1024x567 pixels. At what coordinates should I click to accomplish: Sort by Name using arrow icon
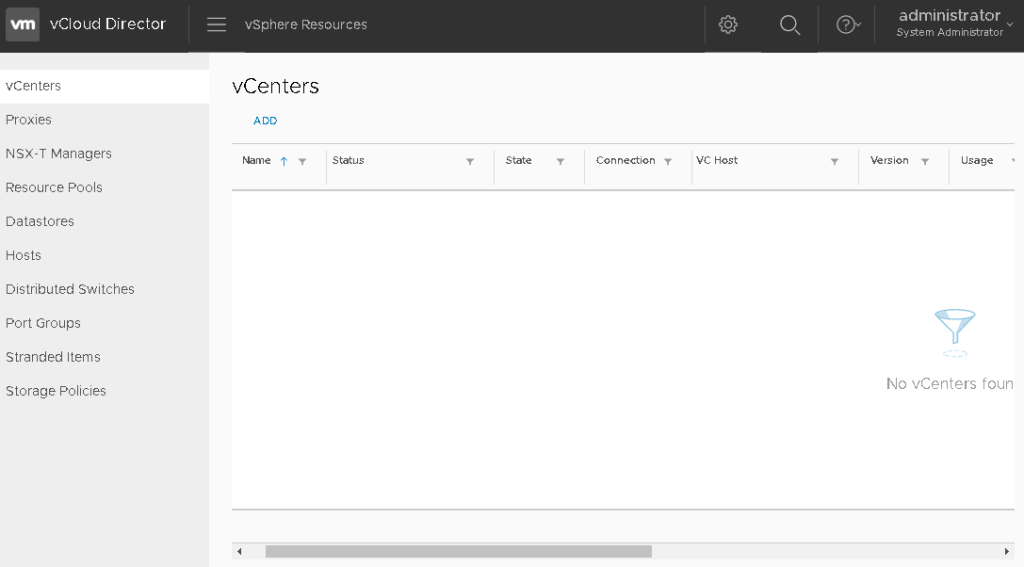click(284, 161)
